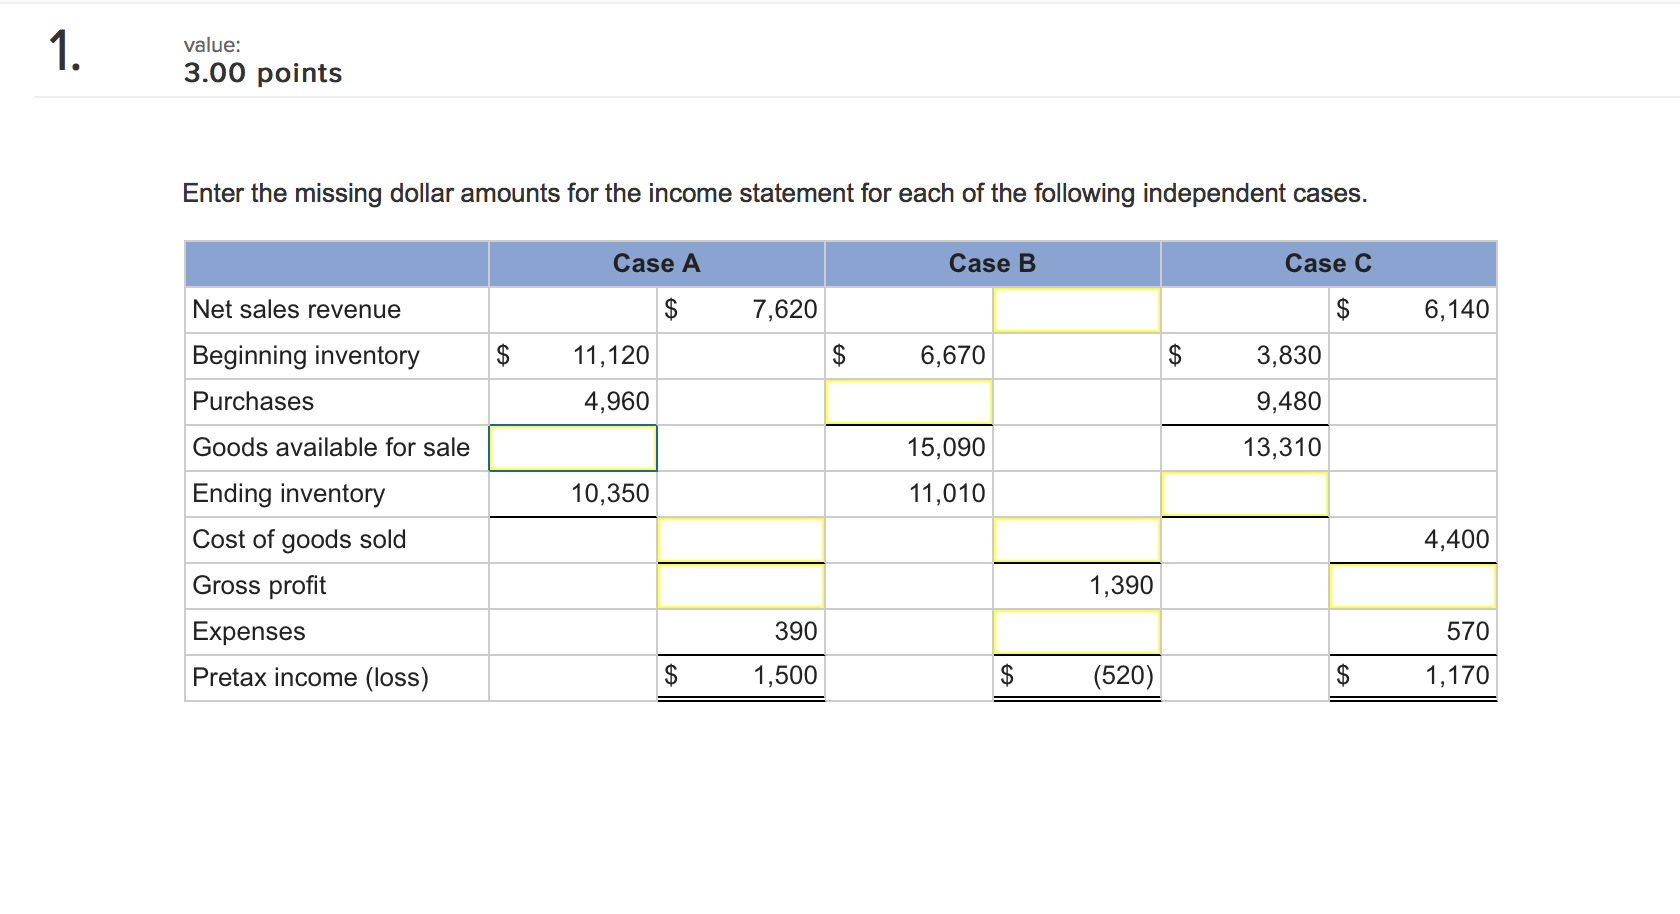This screenshot has height=914, width=1680.
Task: Click the Case B column header
Action: [x=991, y=263]
